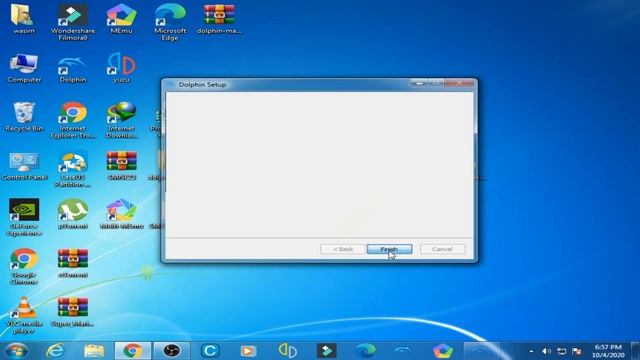Select the MEmu desktop shortcut
The image size is (640, 360).
121,19
